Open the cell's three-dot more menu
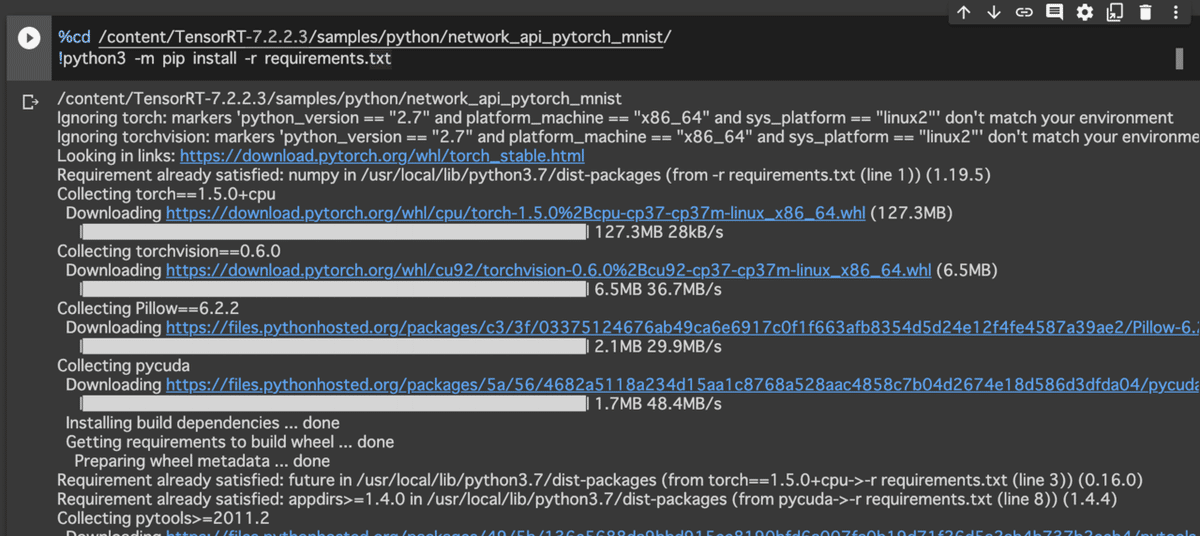Viewport: 1200px width, 536px height. pyautogui.click(x=1175, y=12)
